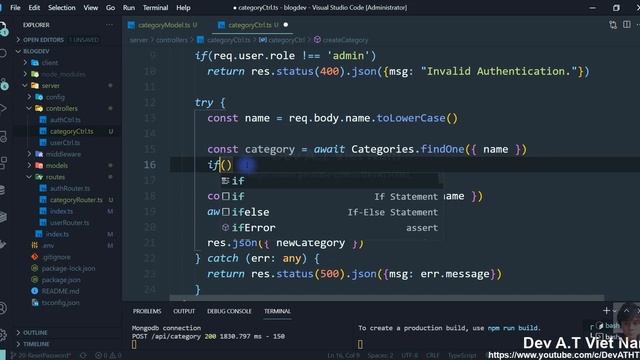This screenshot has width=640, height=360.
Task: Expand client folder chevron
Action: point(25,62)
